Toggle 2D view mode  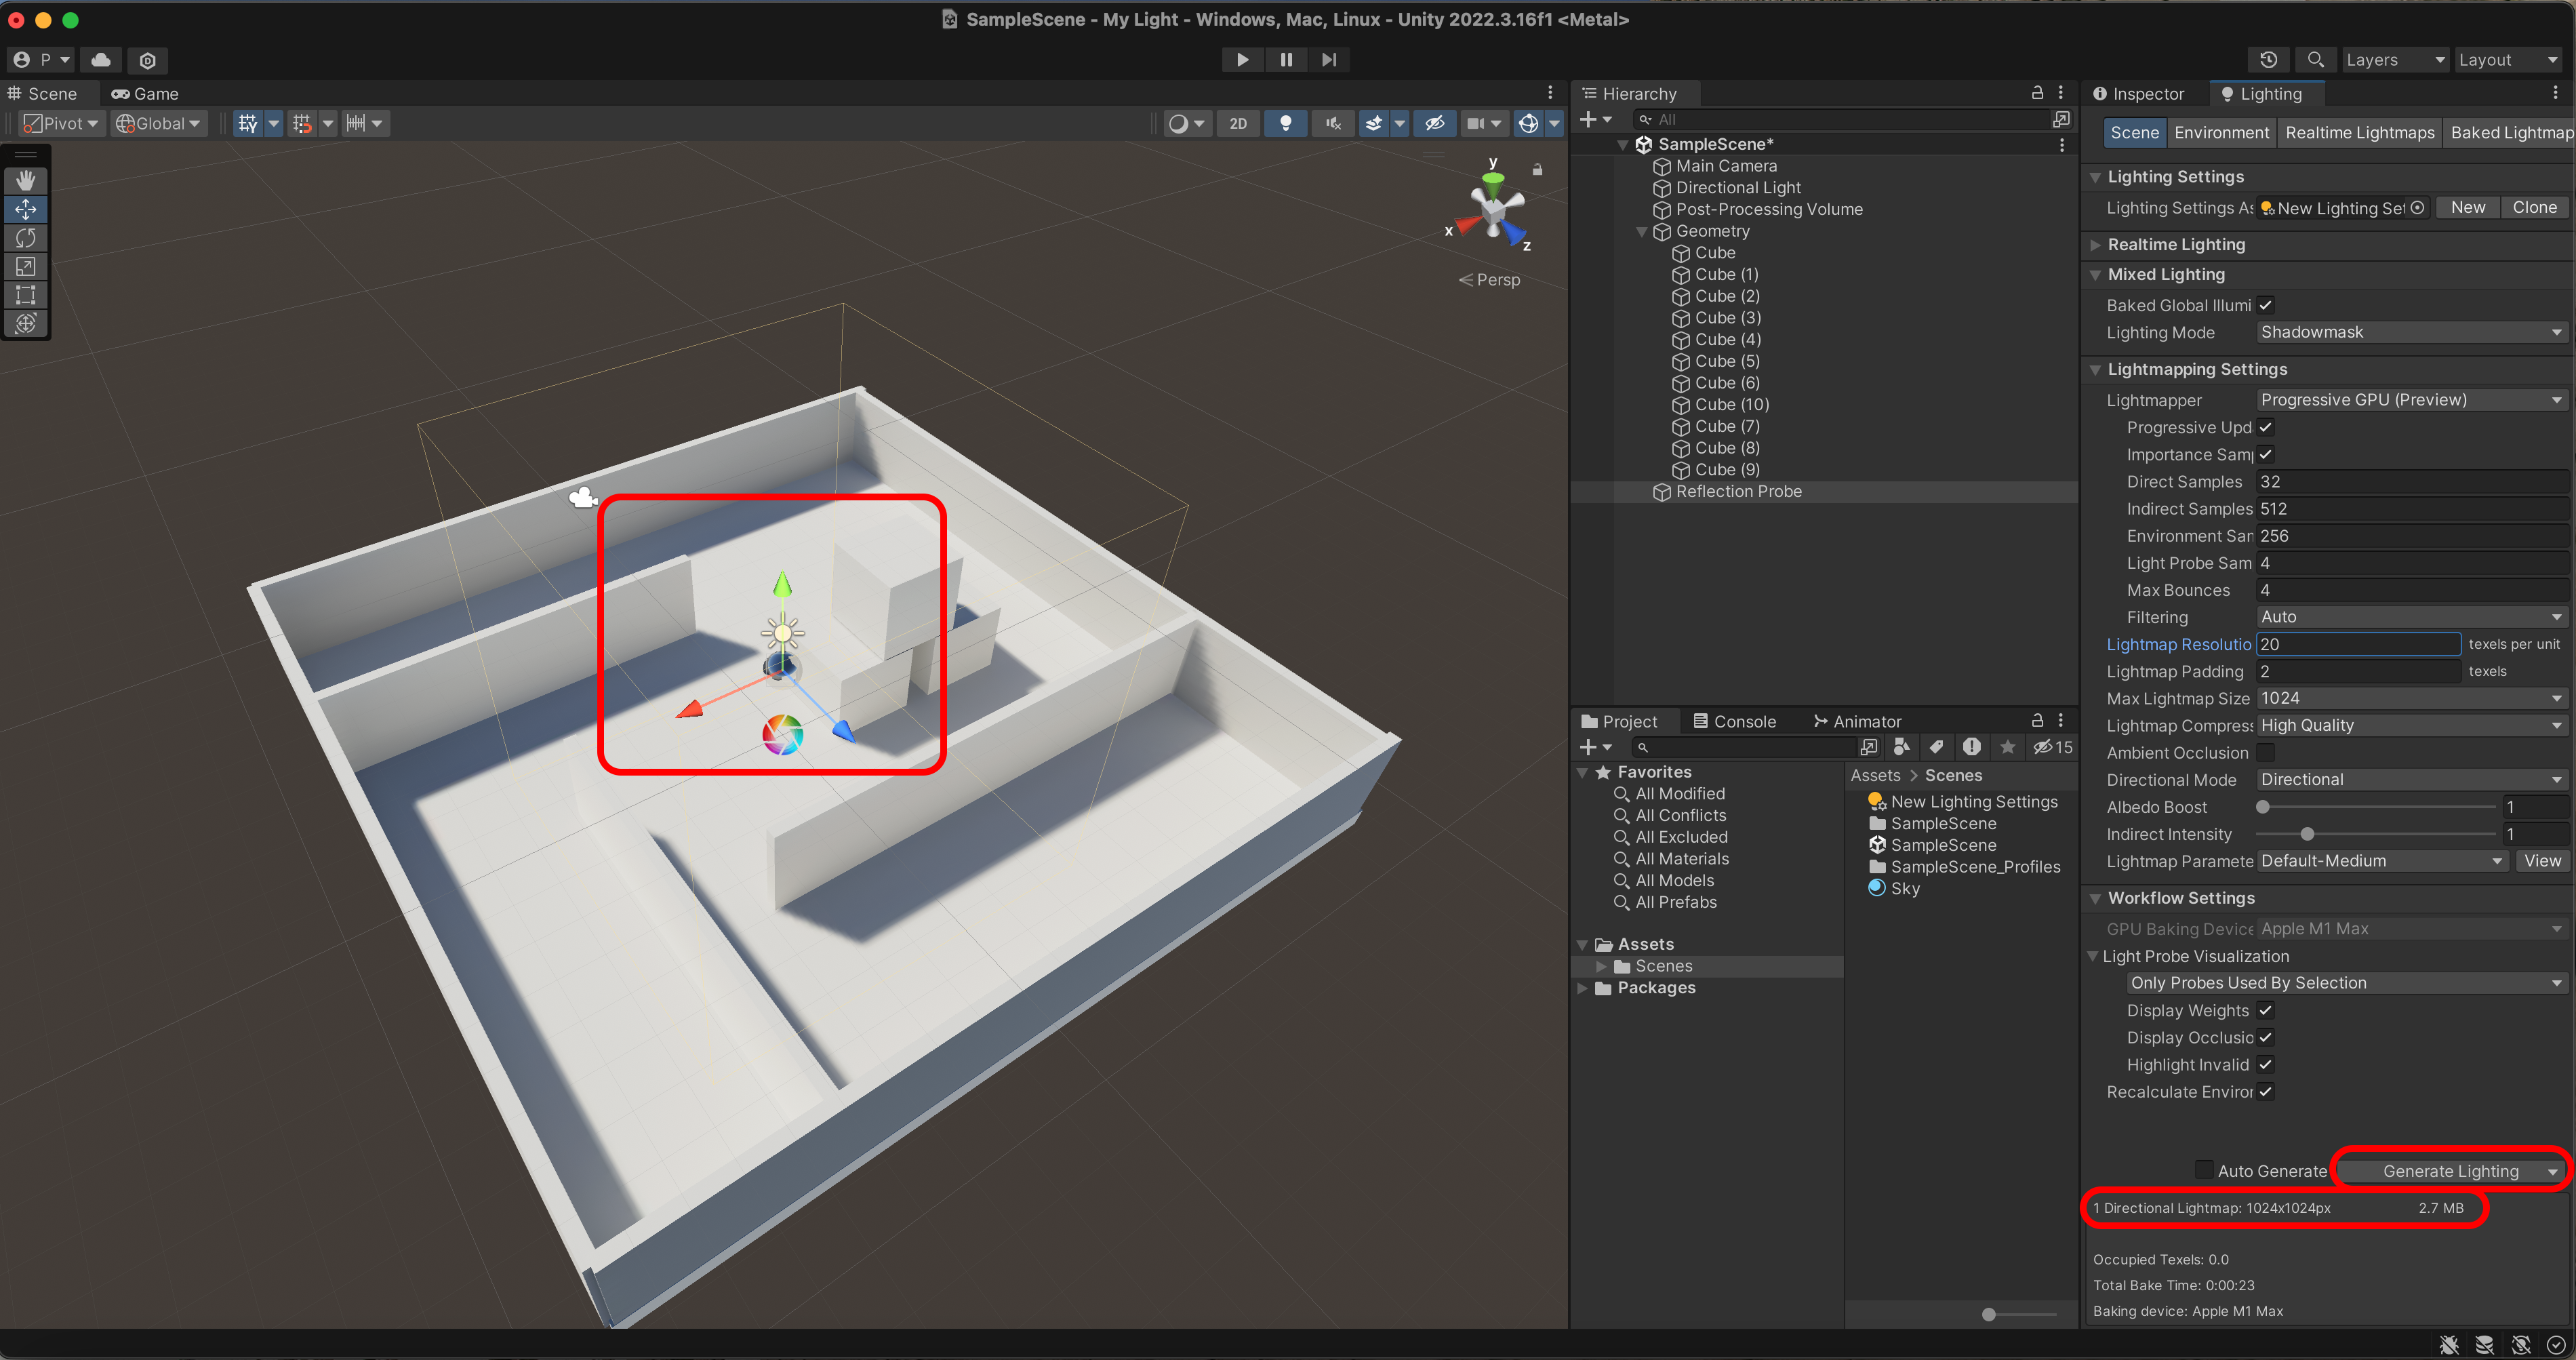click(x=1238, y=123)
